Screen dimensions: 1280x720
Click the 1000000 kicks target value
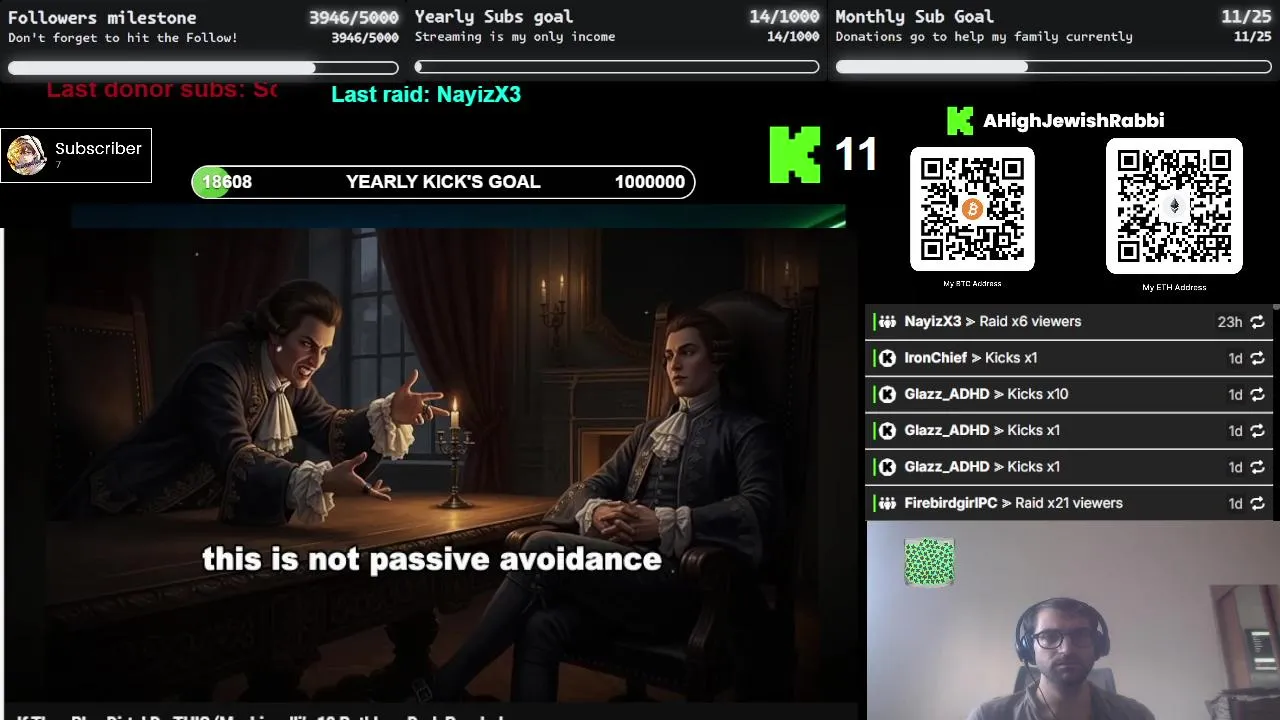(x=650, y=182)
